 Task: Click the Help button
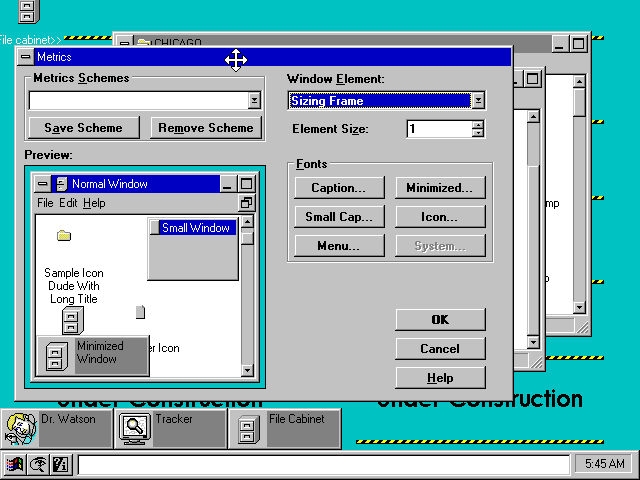coord(440,378)
